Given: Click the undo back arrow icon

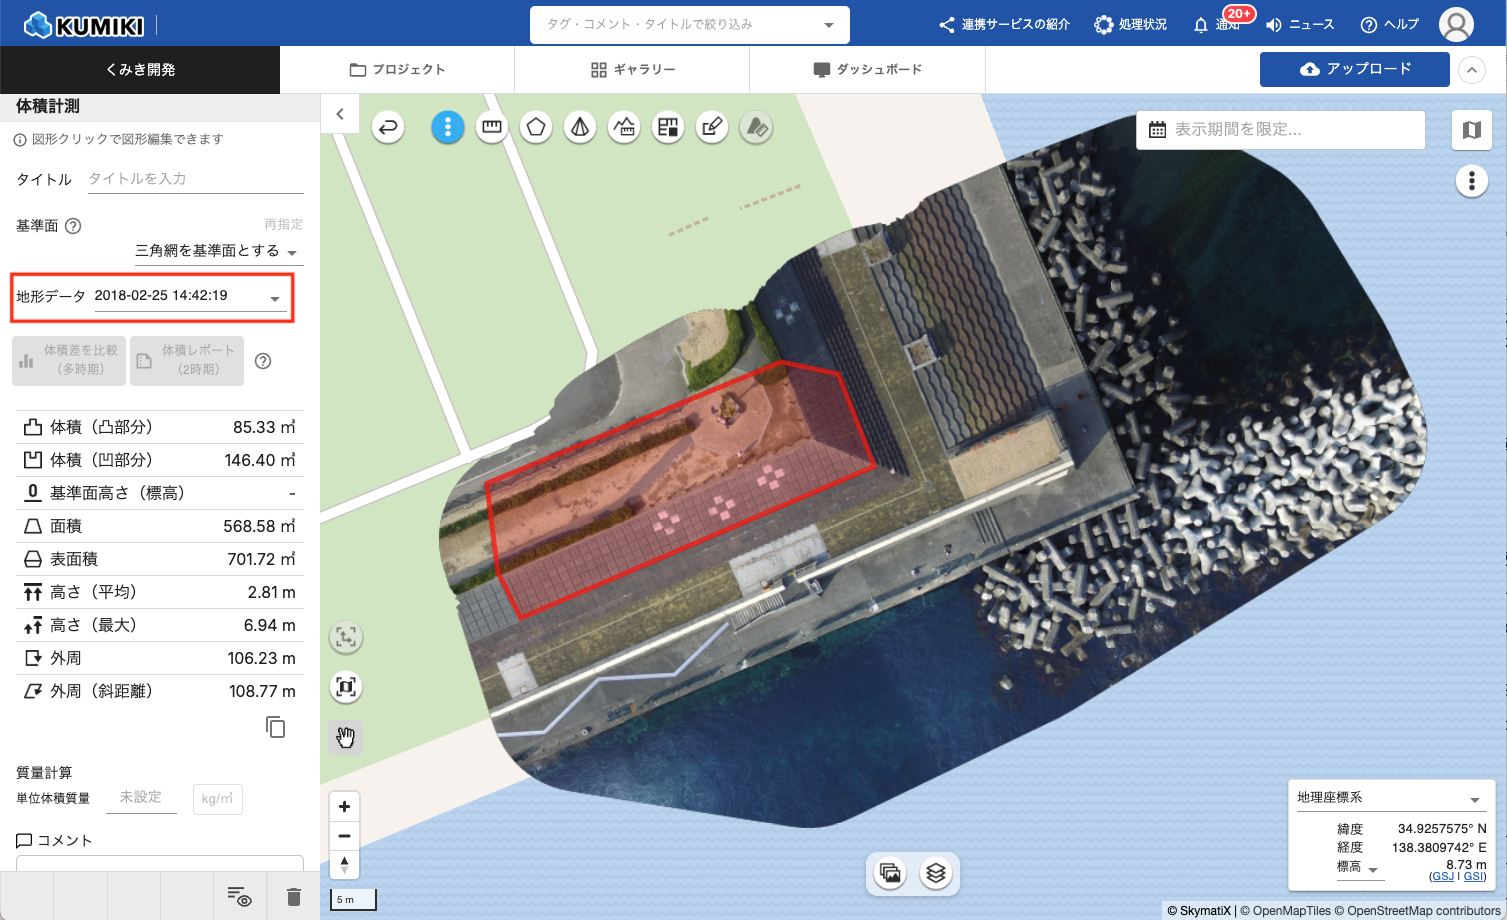Looking at the screenshot, I should point(388,127).
